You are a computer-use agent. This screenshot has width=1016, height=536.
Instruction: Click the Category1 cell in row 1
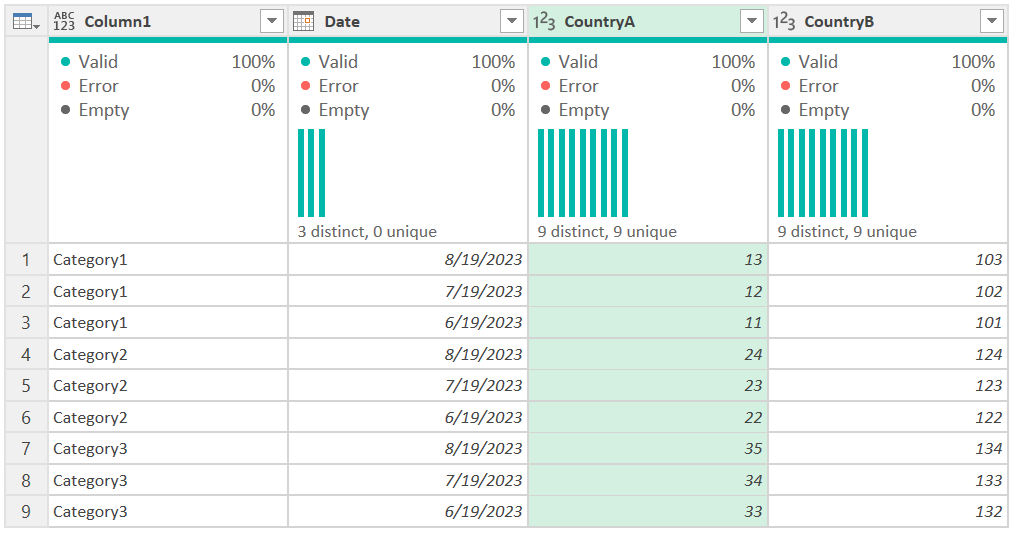pyautogui.click(x=168, y=260)
